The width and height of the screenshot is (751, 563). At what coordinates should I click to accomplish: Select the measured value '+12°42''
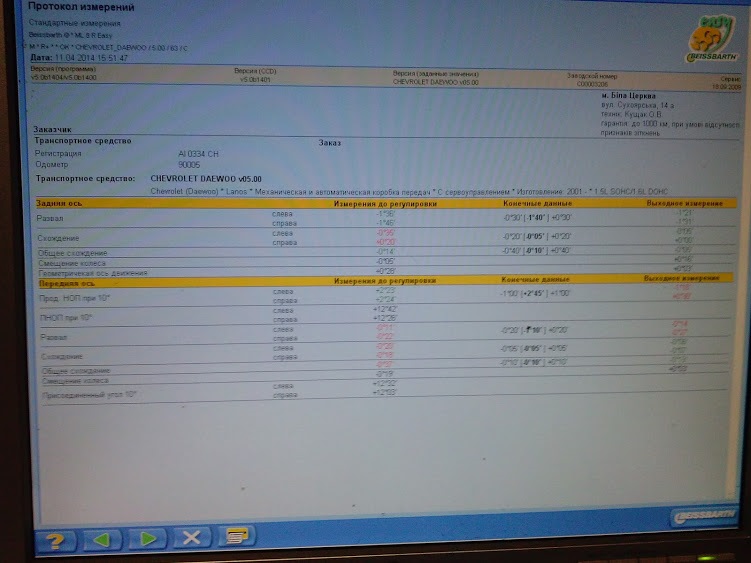point(385,309)
